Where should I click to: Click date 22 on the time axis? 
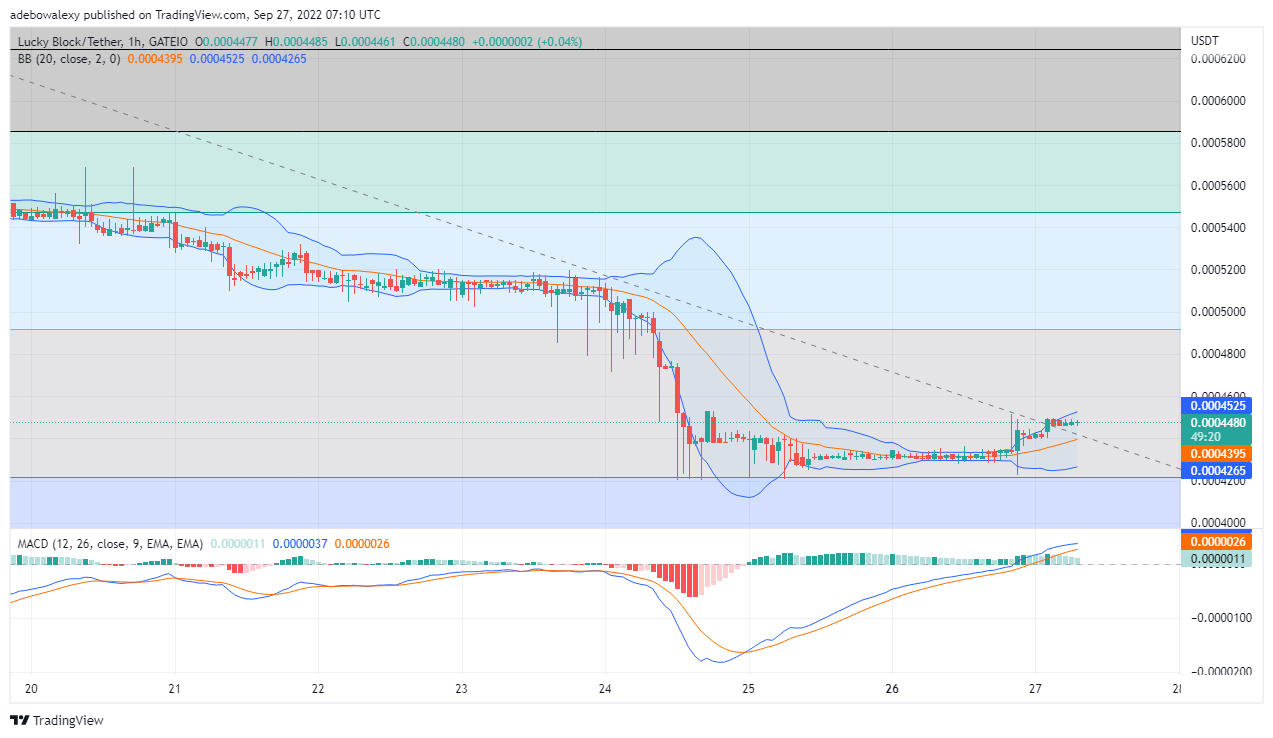(x=318, y=689)
